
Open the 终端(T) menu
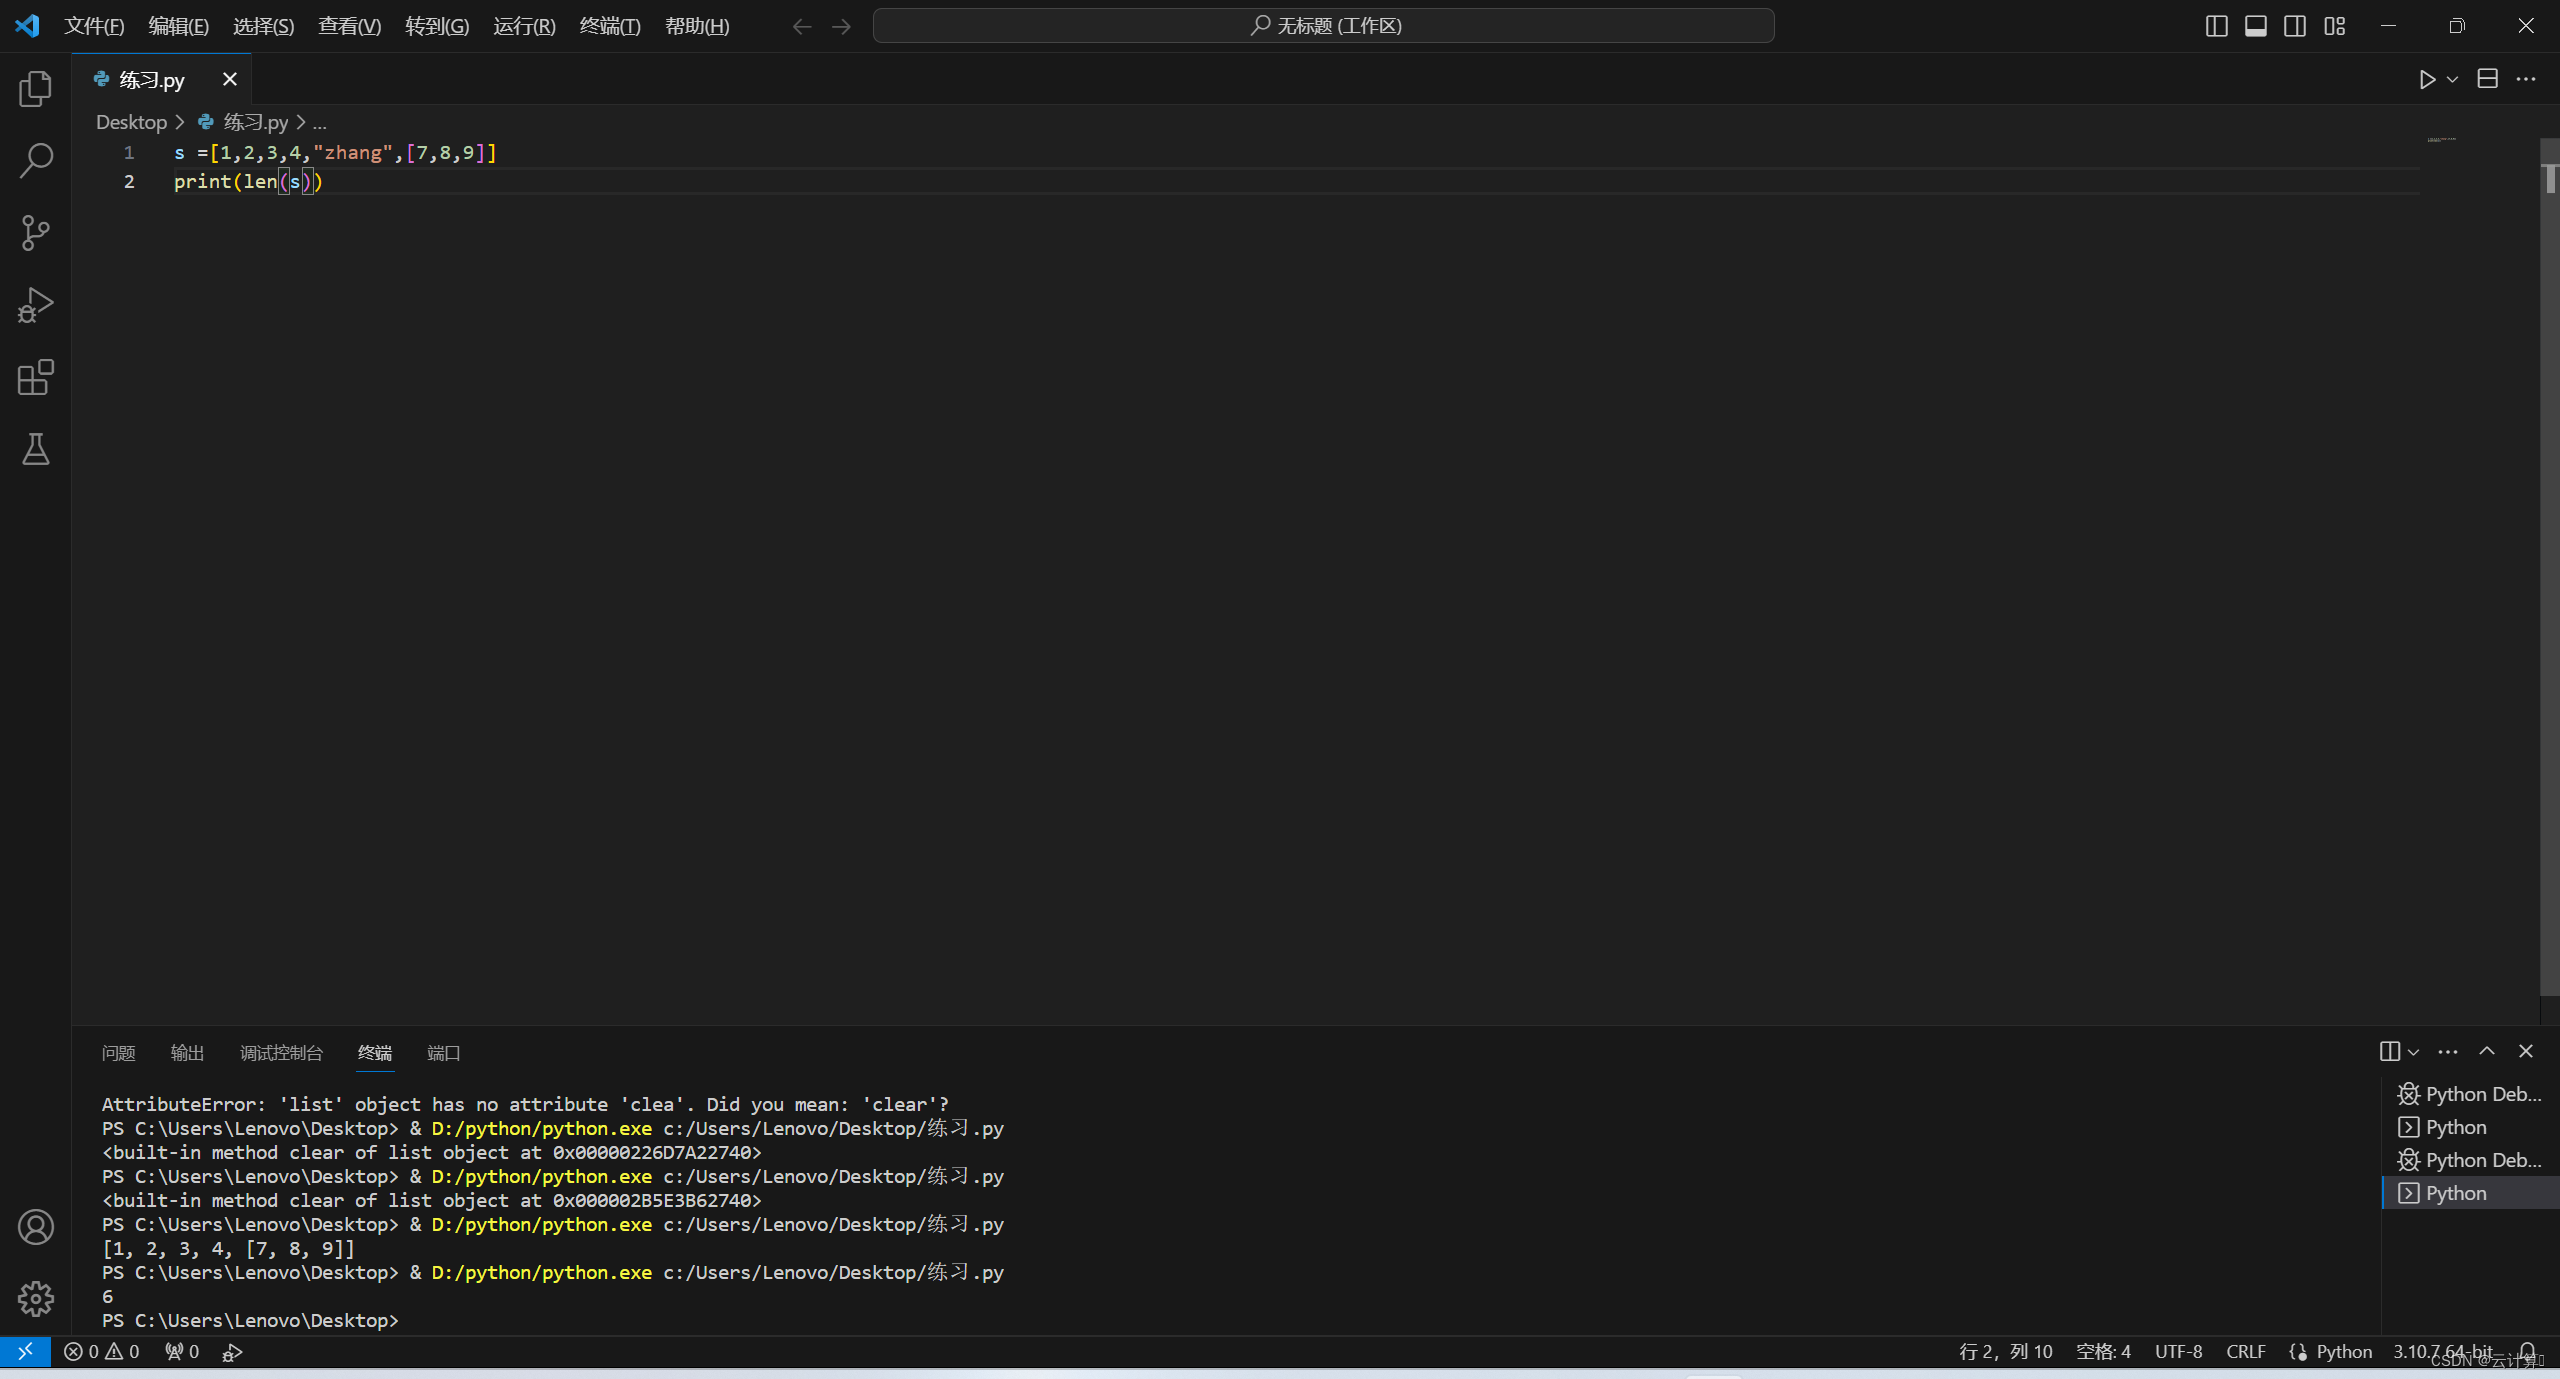click(609, 26)
